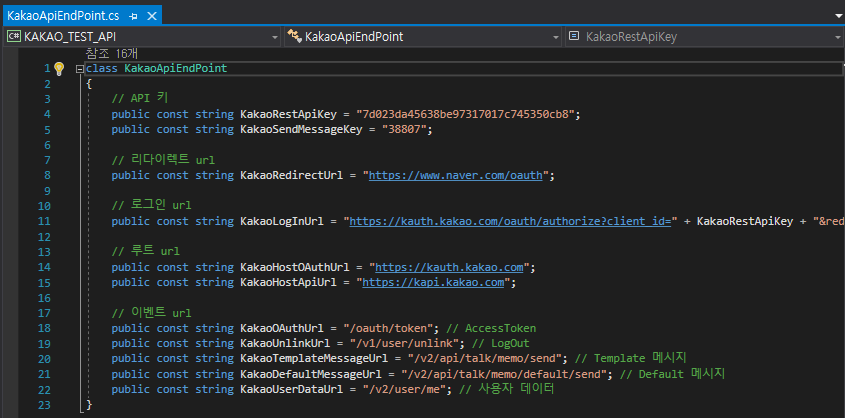Close the KakaoApiEndPoint.cs tab
This screenshot has width=845, height=418.
tap(151, 16)
